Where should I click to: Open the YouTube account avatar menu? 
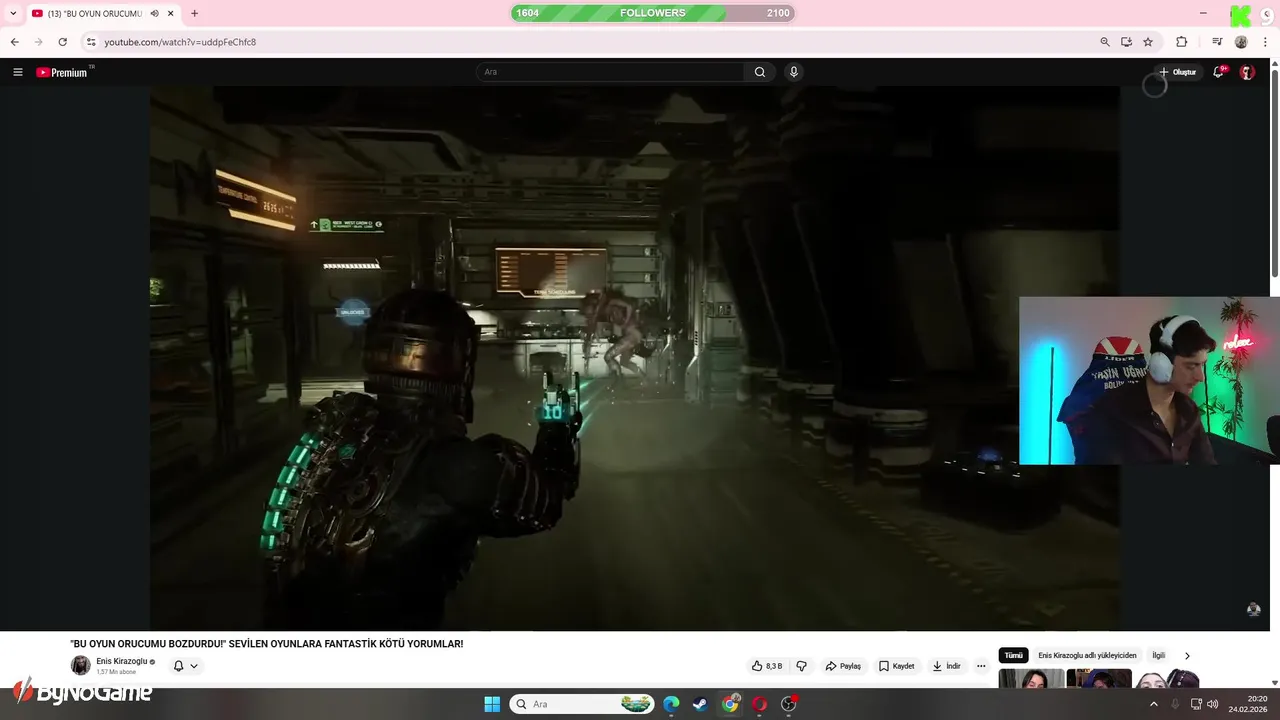(1247, 72)
